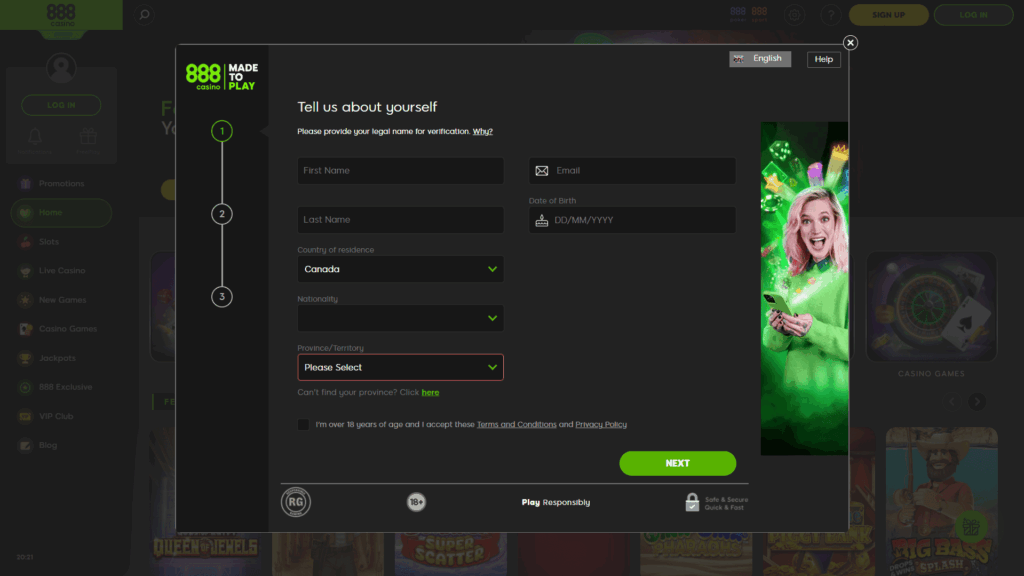Click the NEXT button
The width and height of the screenshot is (1024, 576).
tap(677, 463)
